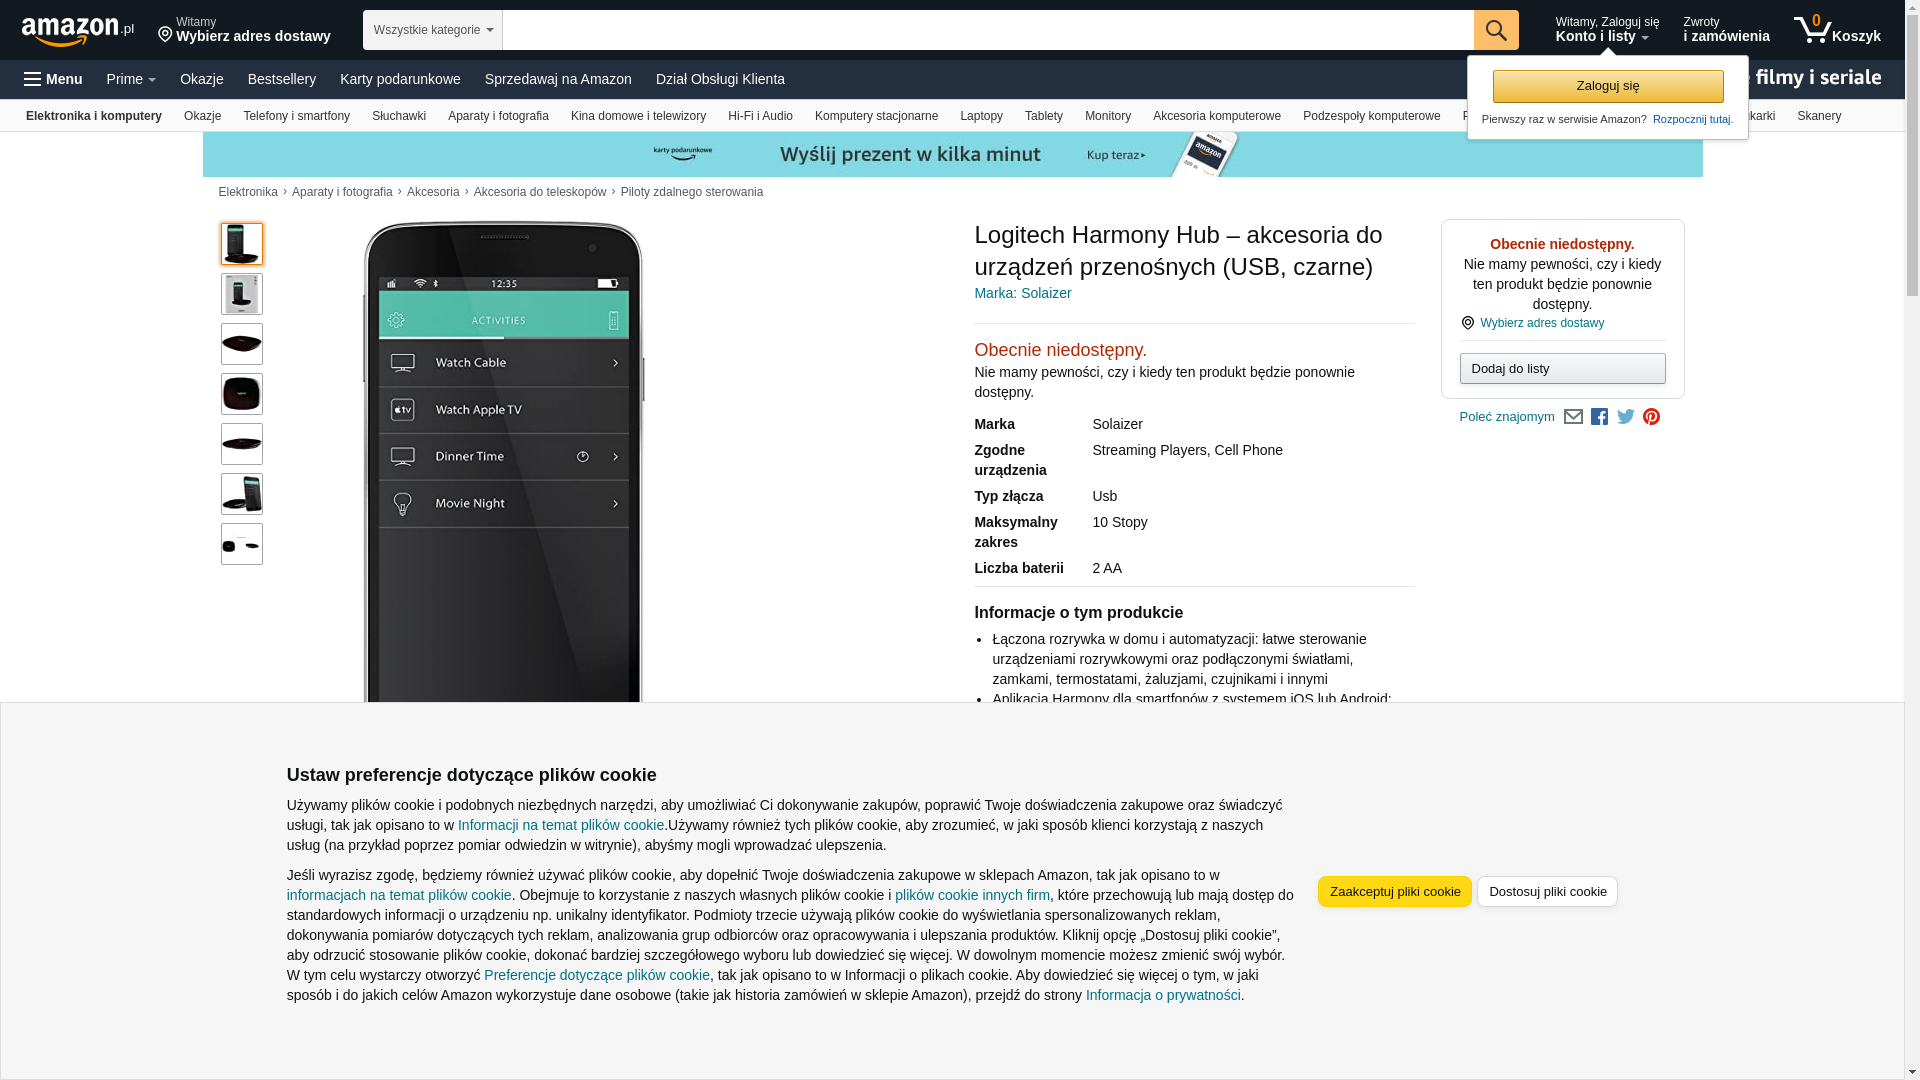This screenshot has width=1920, height=1080.
Task: Click the search magnifier button
Action: click(x=1496, y=30)
